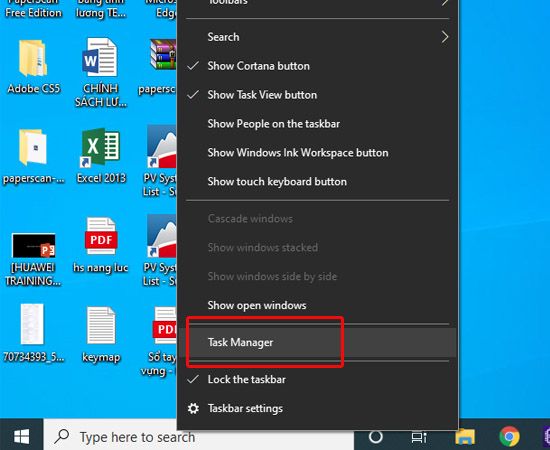Click the Windows Start button
The height and width of the screenshot is (450, 550).
pyautogui.click(x=22, y=436)
